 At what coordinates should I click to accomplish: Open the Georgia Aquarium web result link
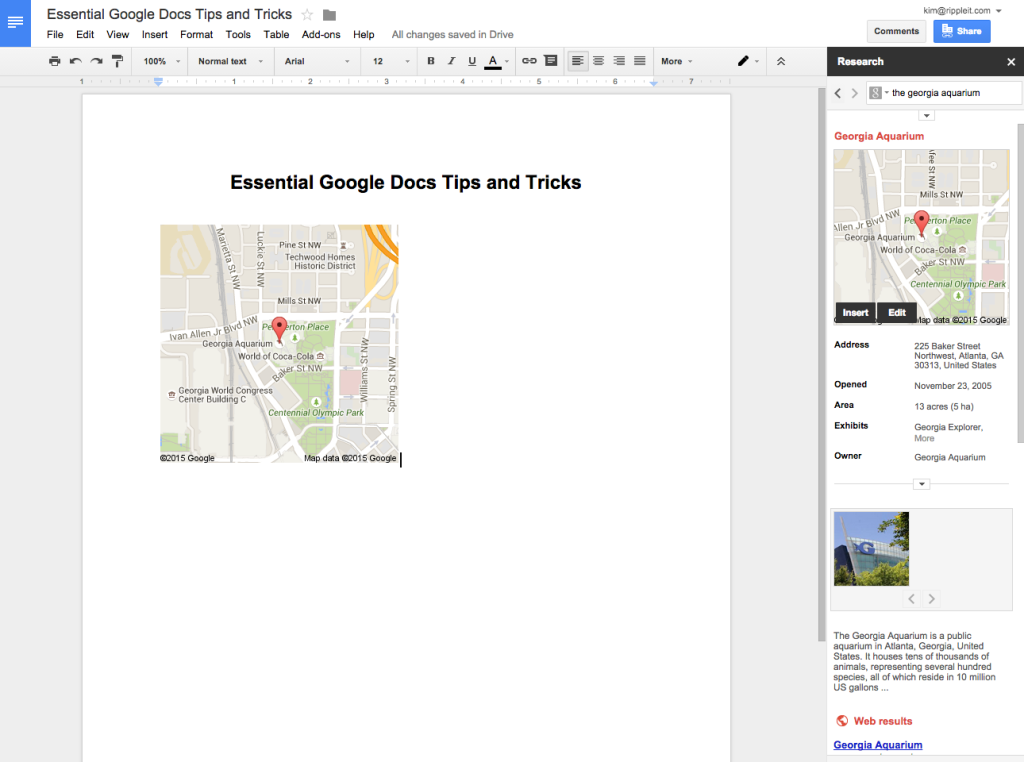tap(877, 744)
